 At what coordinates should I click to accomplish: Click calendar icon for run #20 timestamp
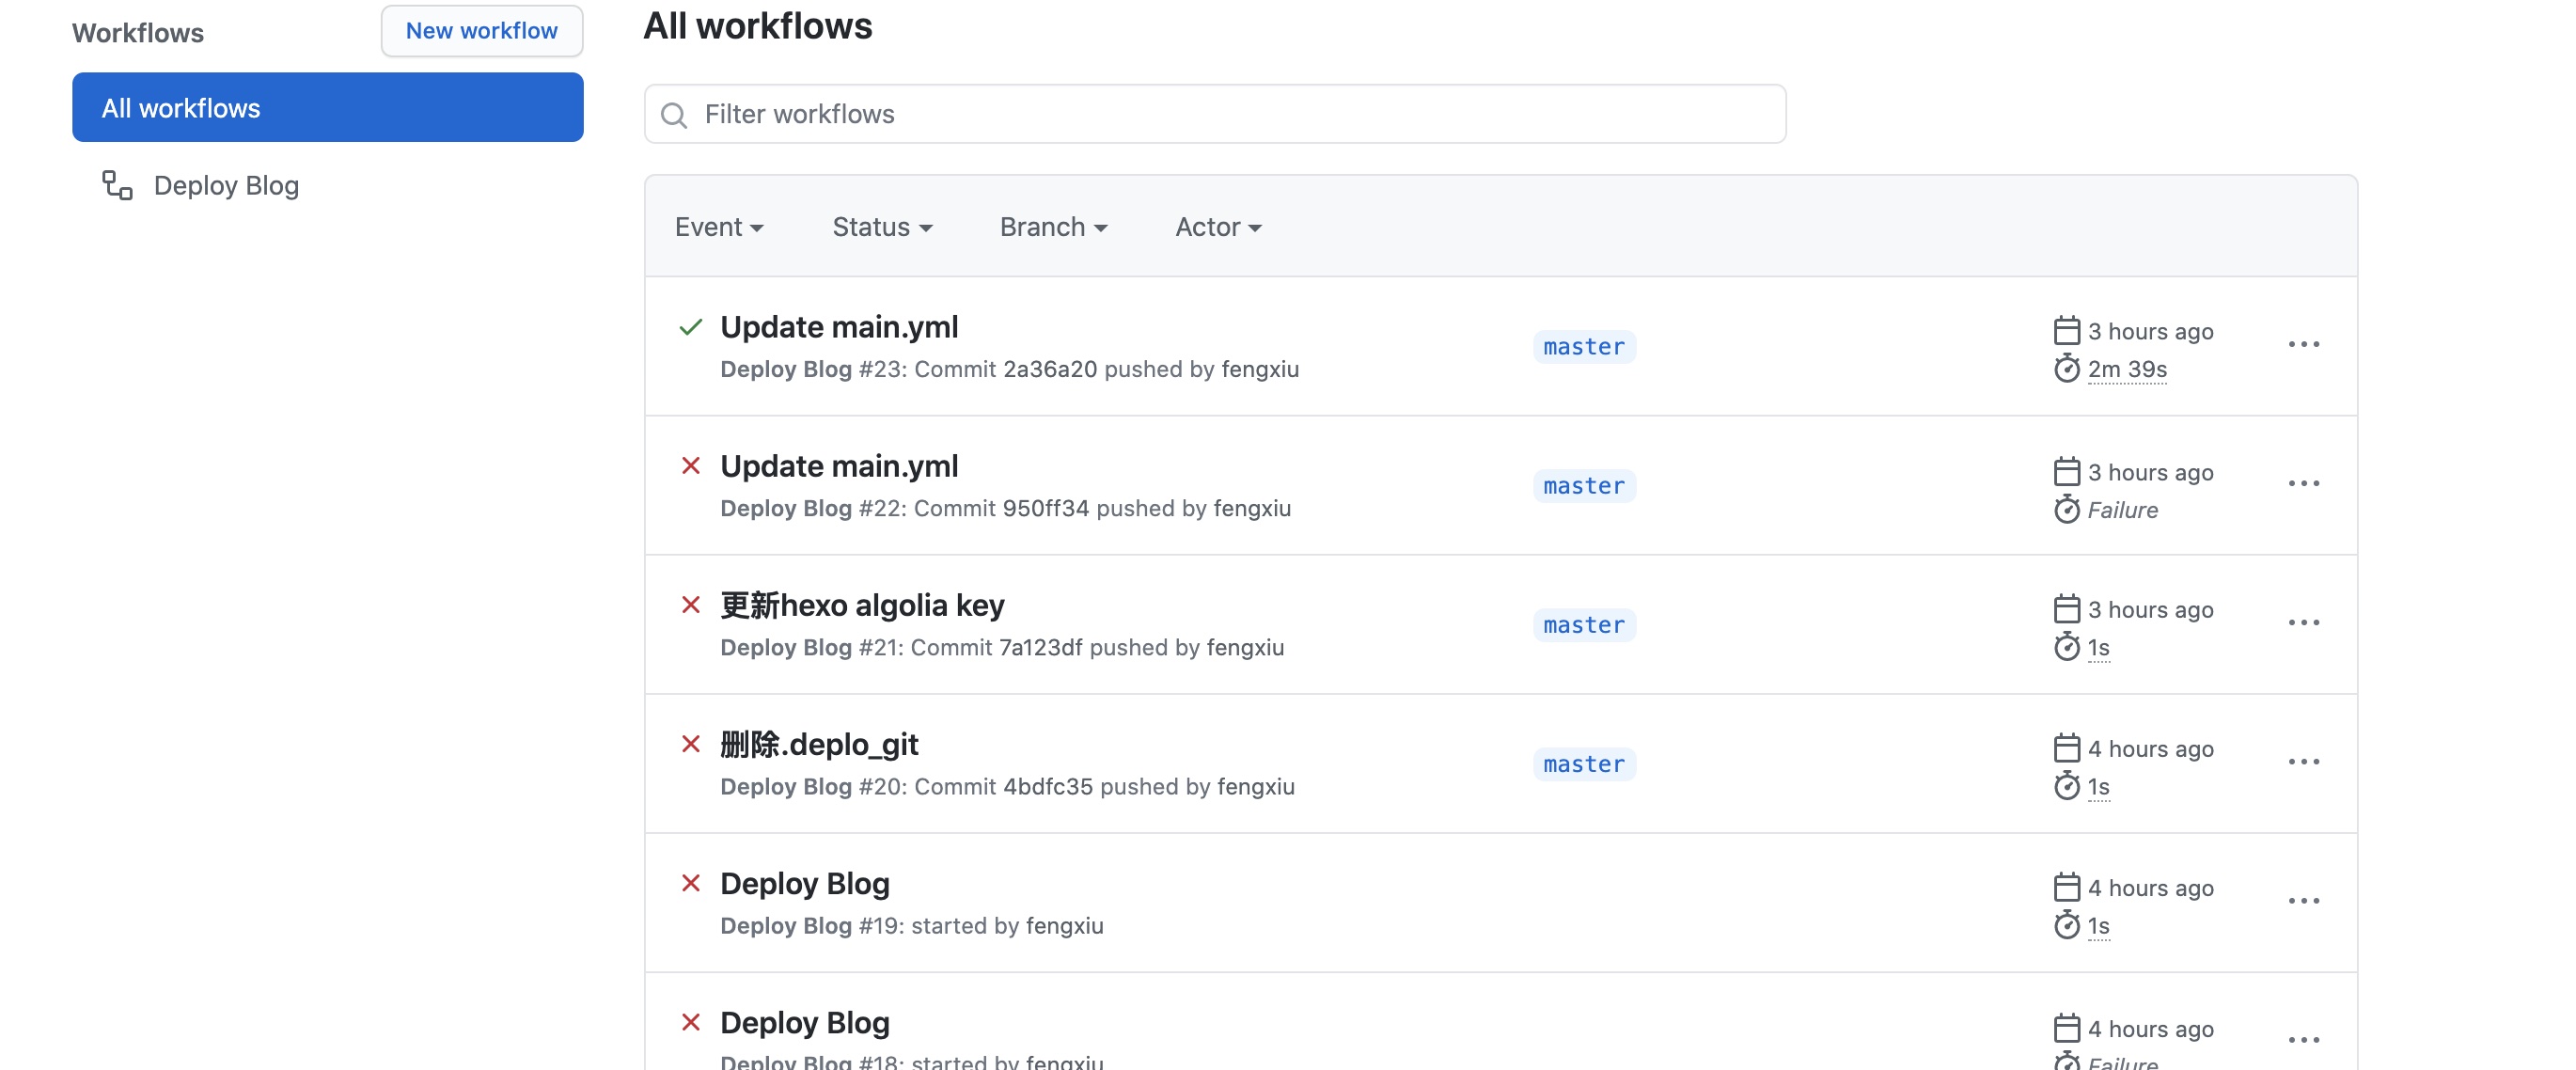pos(2066,748)
